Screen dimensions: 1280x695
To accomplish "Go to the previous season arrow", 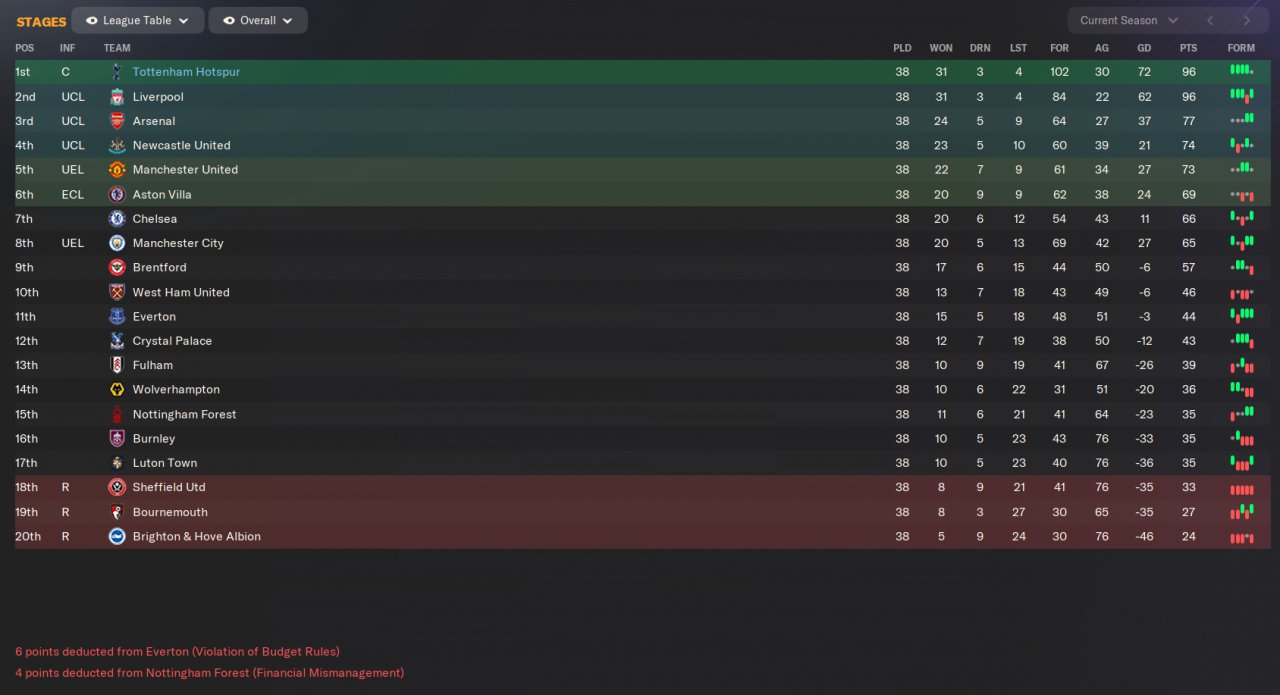I will coord(1210,20).
